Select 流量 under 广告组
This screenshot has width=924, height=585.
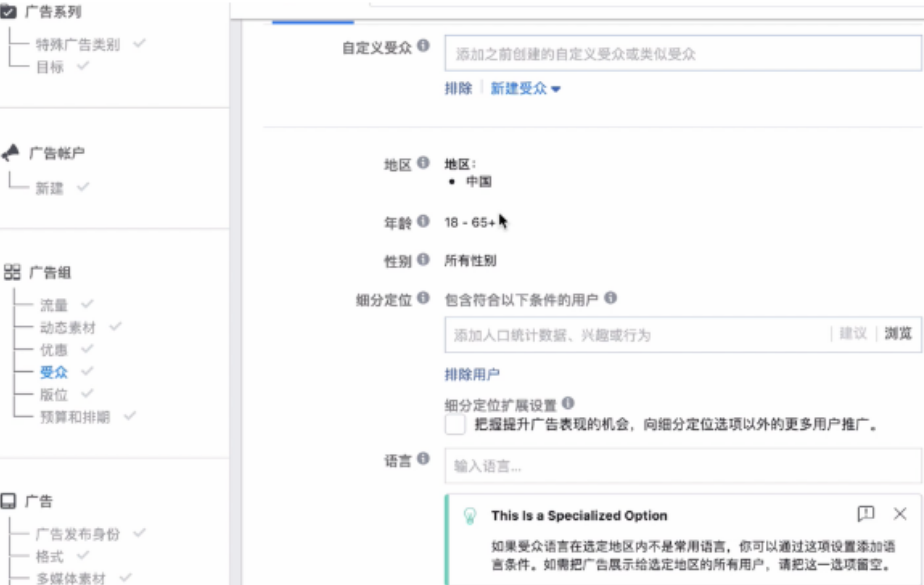[x=54, y=305]
